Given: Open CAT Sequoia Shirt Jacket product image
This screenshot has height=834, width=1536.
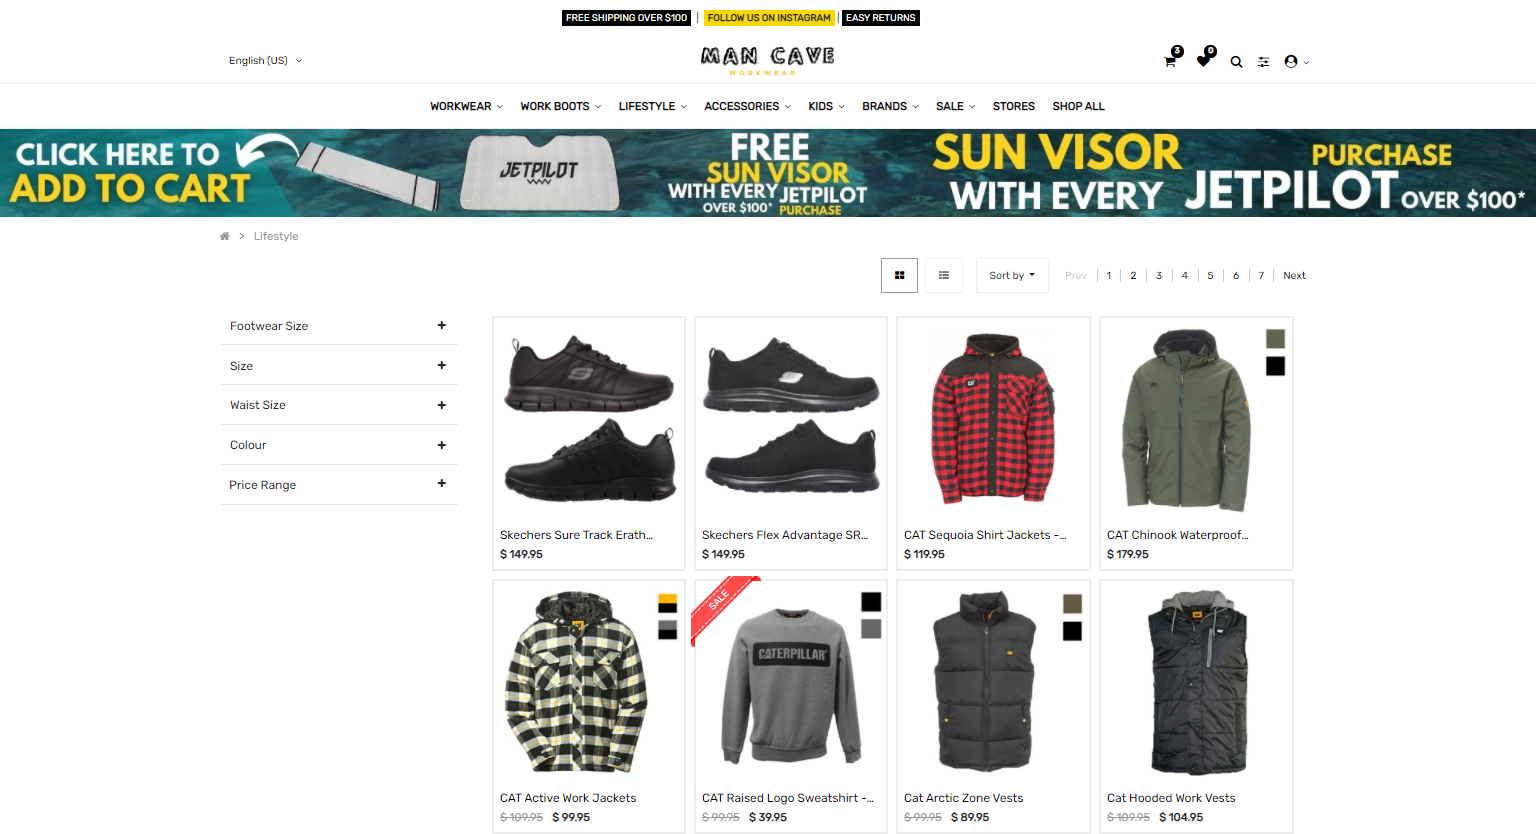Looking at the screenshot, I should click(993, 420).
